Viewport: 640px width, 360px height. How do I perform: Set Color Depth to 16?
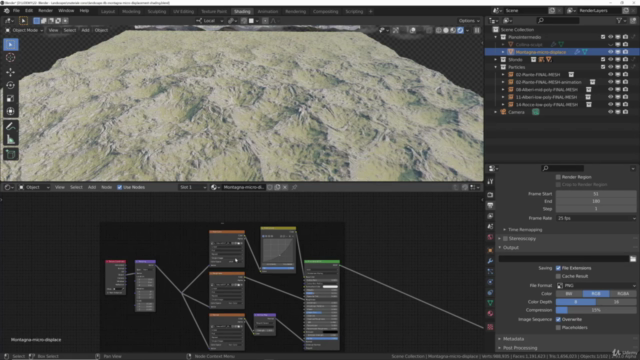[616, 302]
